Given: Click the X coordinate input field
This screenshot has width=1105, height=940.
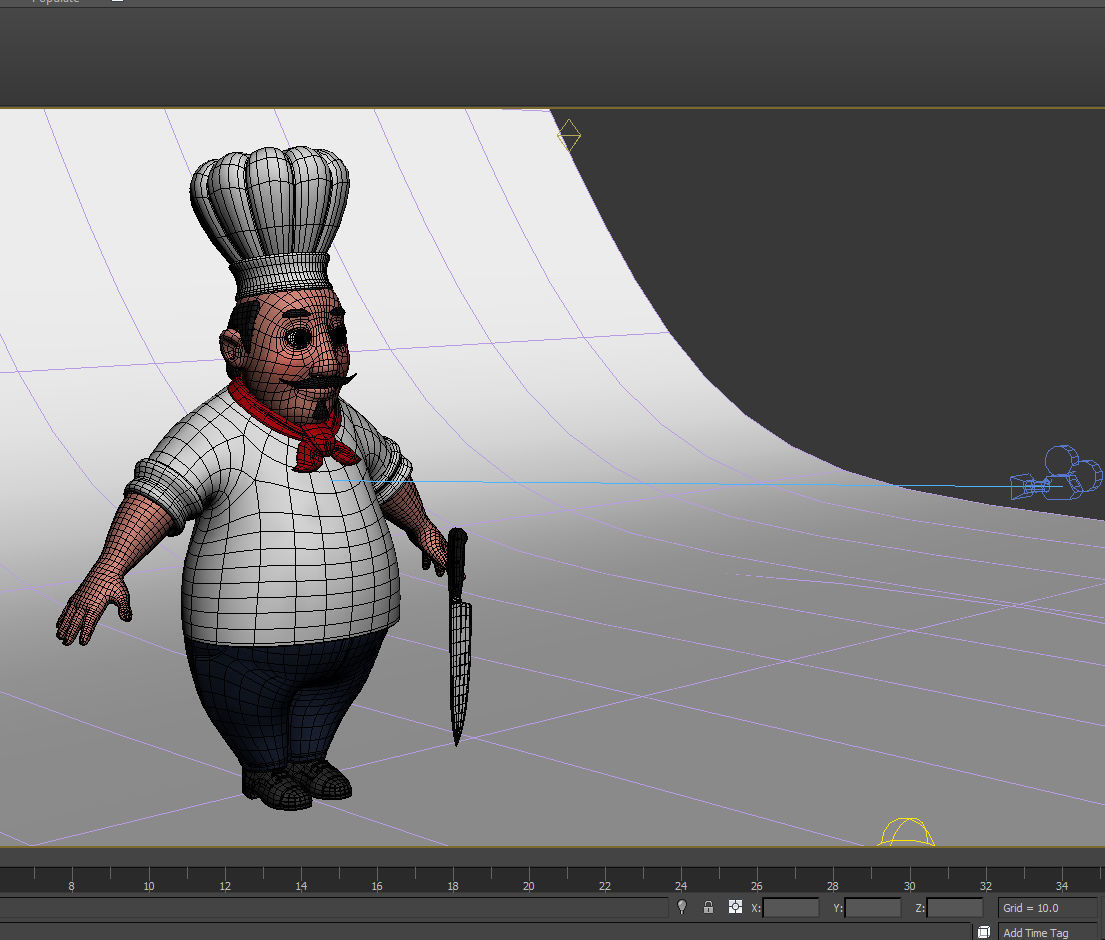Looking at the screenshot, I should (791, 908).
